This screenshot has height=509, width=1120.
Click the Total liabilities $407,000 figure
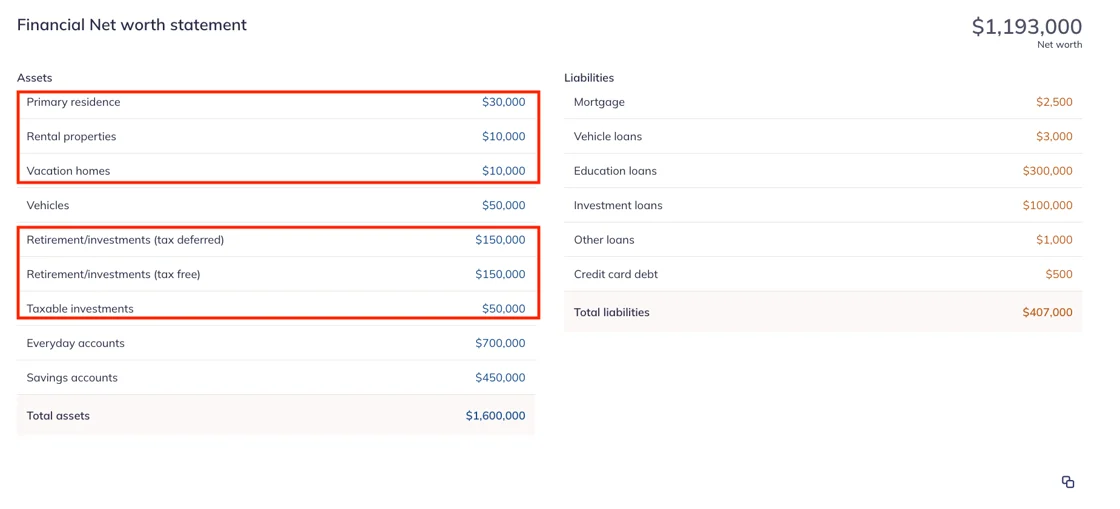[1048, 312]
